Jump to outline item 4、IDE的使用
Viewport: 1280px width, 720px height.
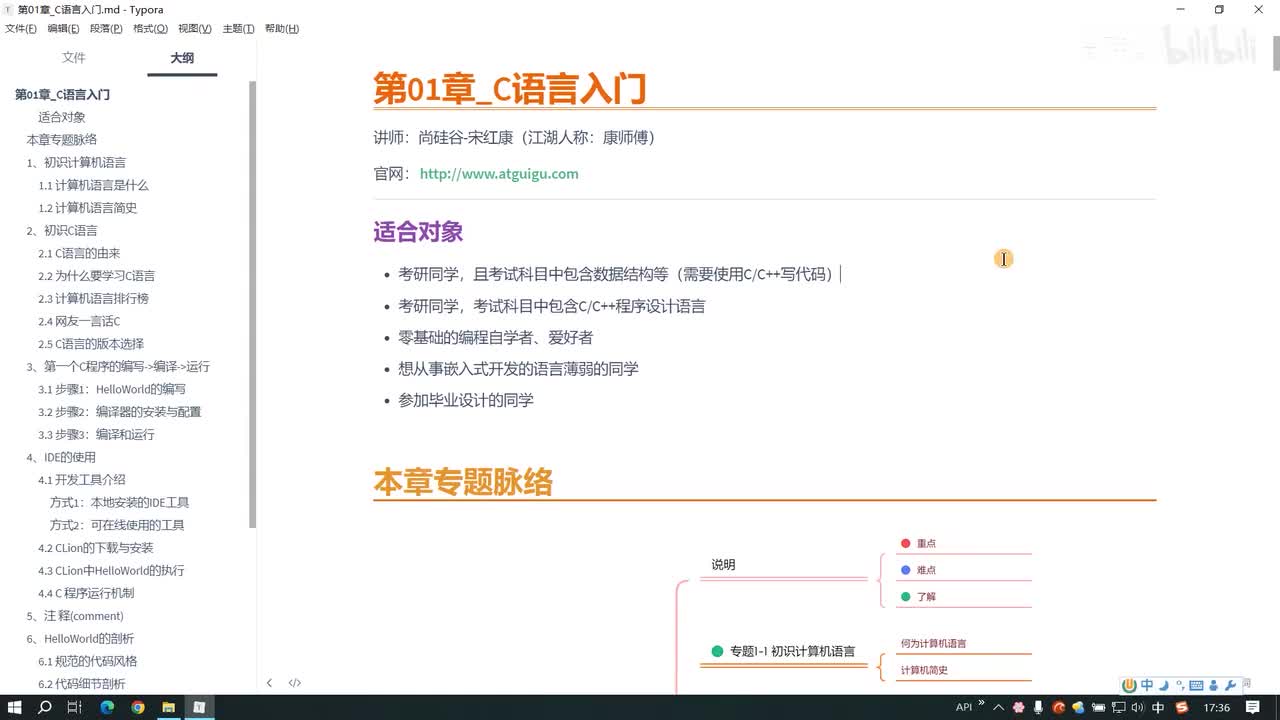[61, 457]
